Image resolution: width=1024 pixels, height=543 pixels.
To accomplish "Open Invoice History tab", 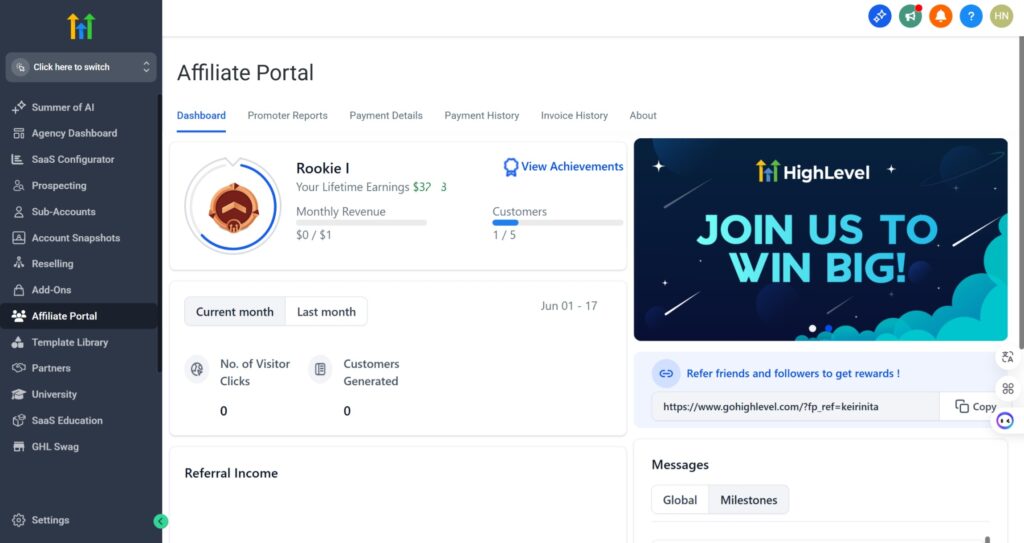I will click(x=574, y=116).
